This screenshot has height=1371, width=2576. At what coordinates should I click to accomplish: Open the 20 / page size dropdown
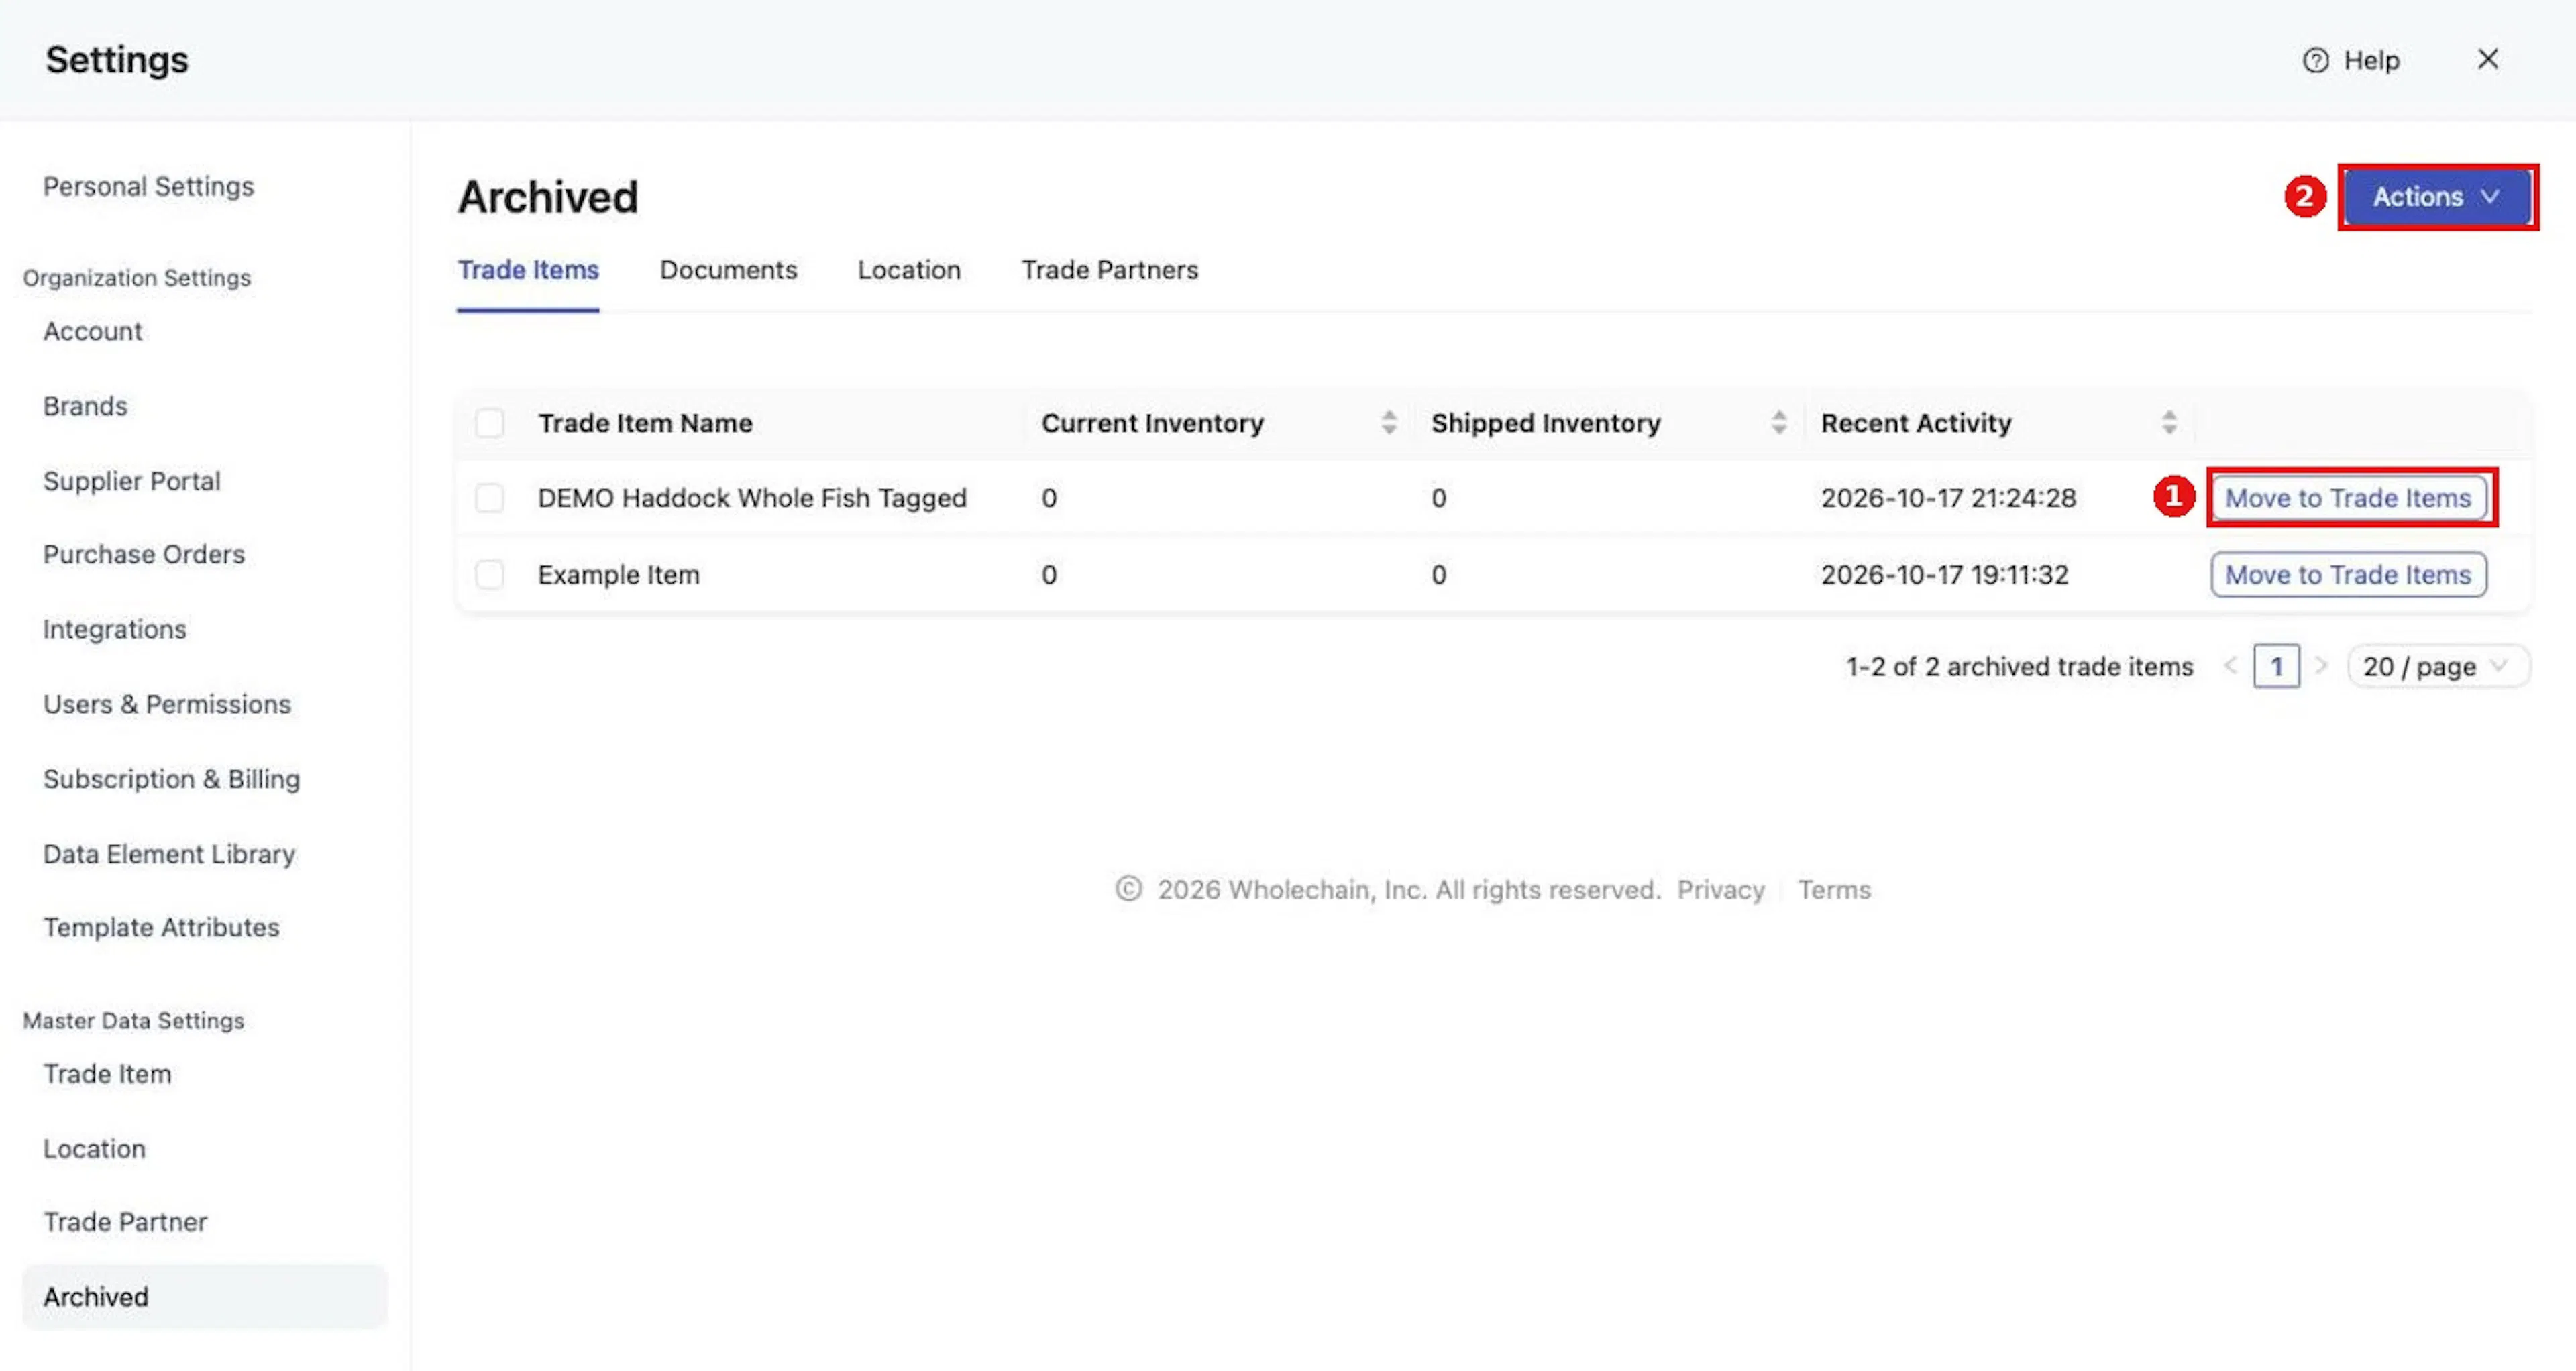(x=2438, y=667)
